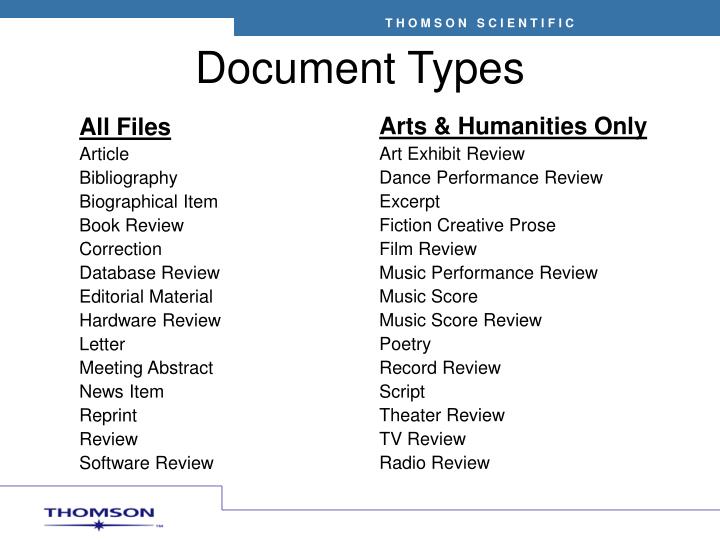Click the 'Document Types' slide title
This screenshot has height=540, width=720.
[x=360, y=69]
